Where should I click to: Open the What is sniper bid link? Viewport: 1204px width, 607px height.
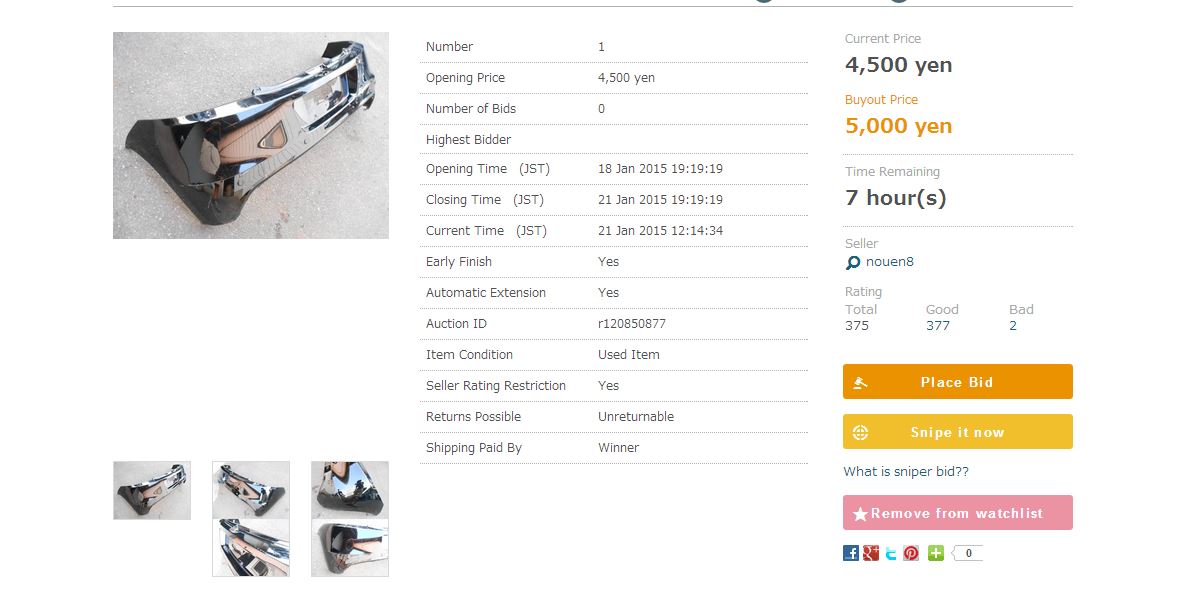click(906, 472)
